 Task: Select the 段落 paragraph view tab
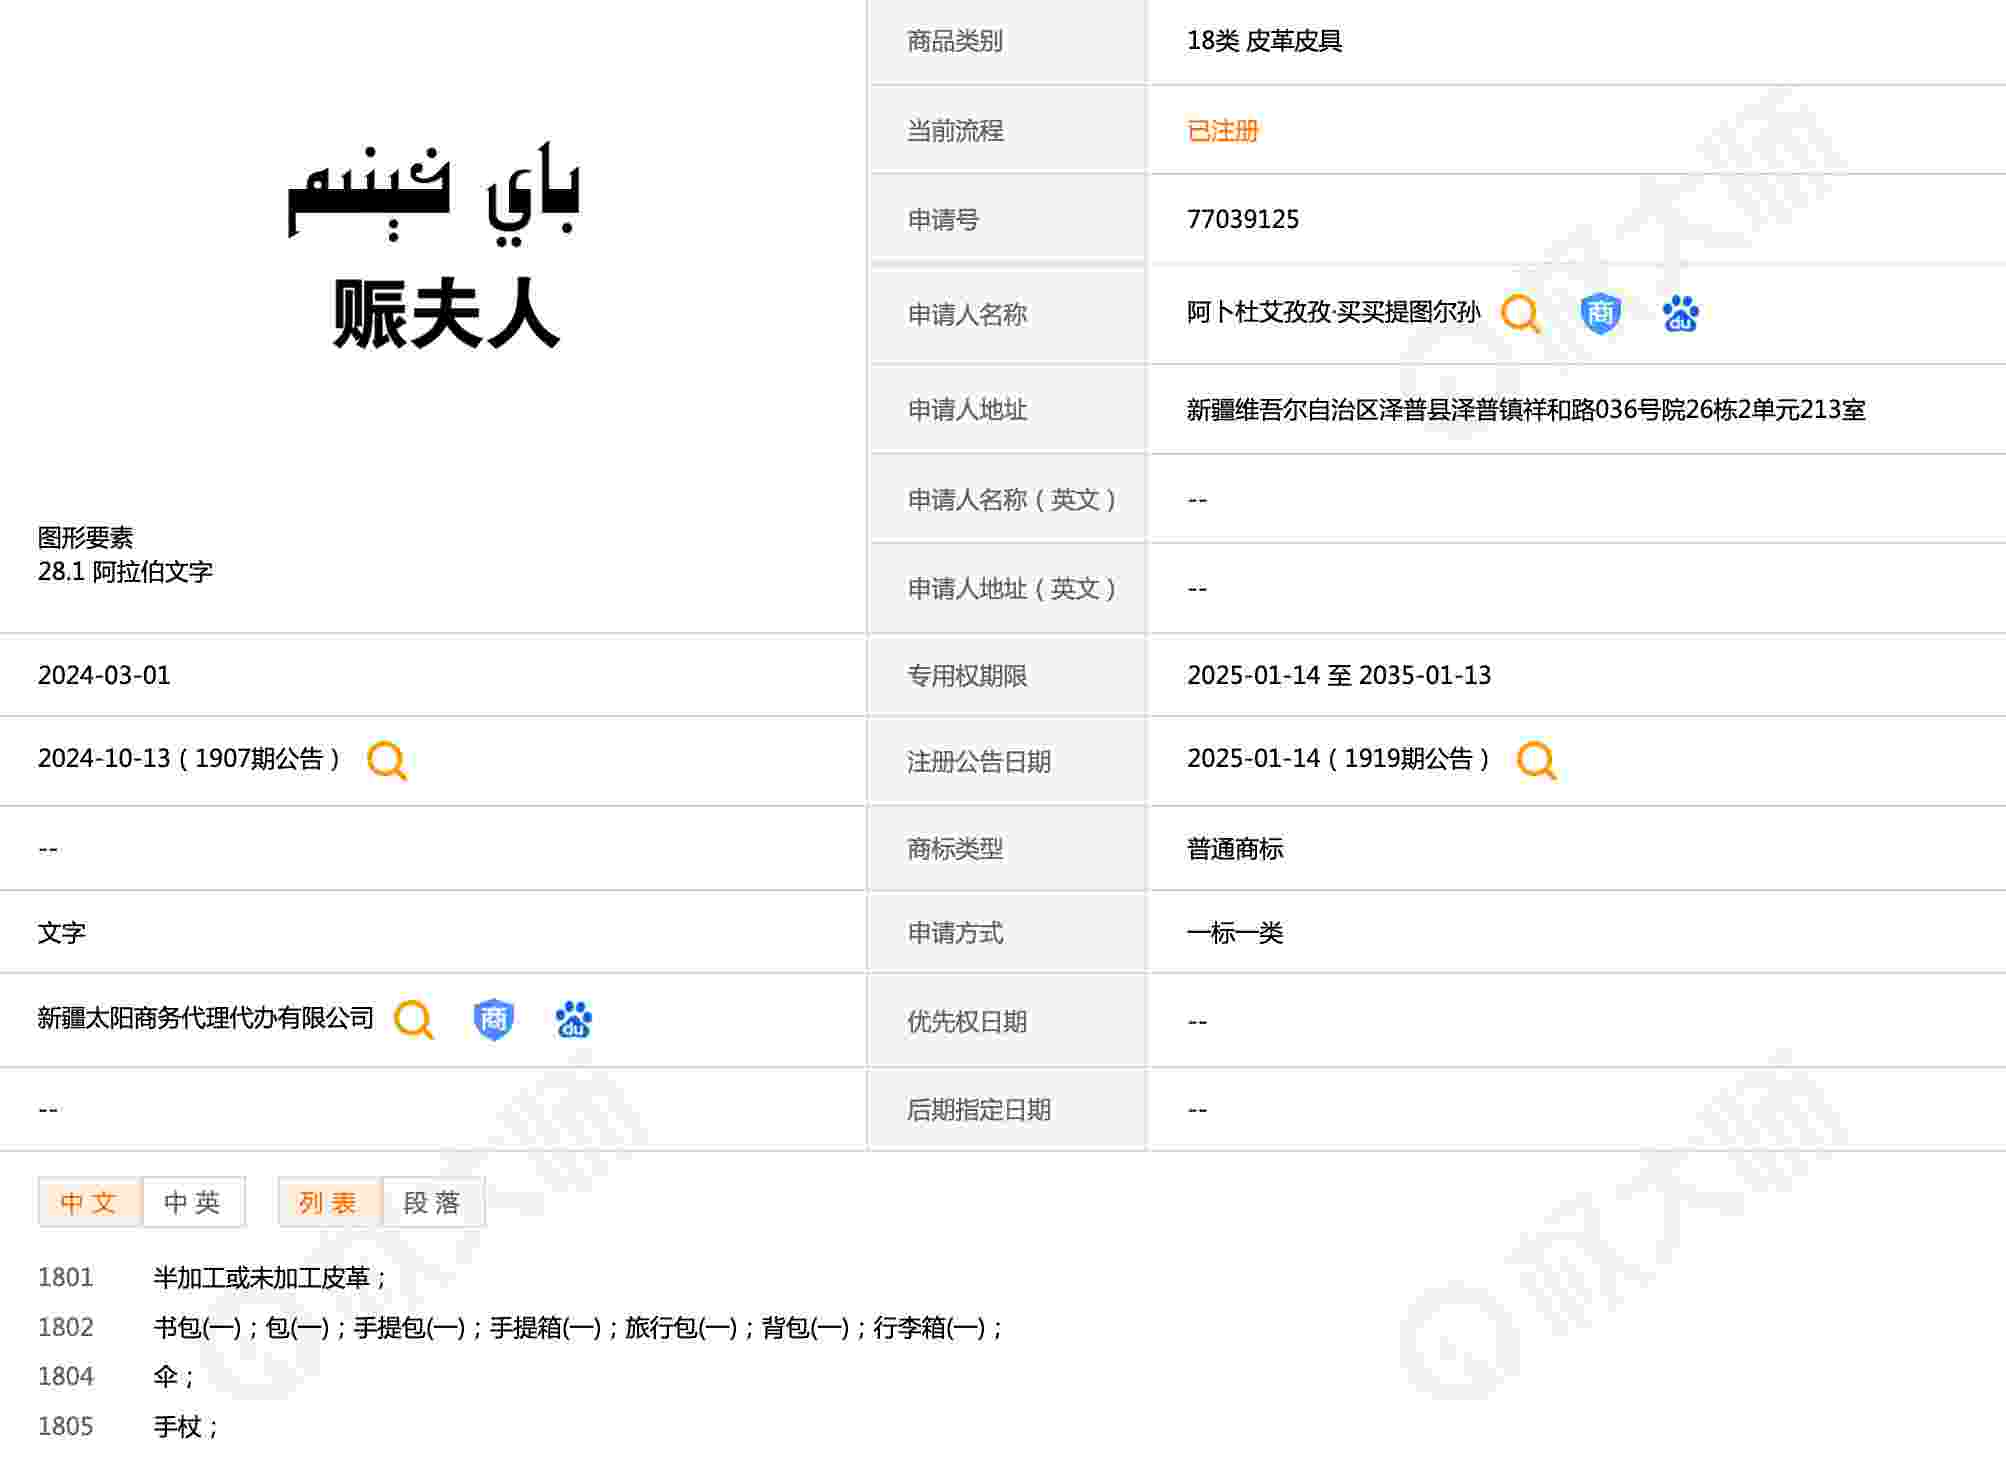433,1202
